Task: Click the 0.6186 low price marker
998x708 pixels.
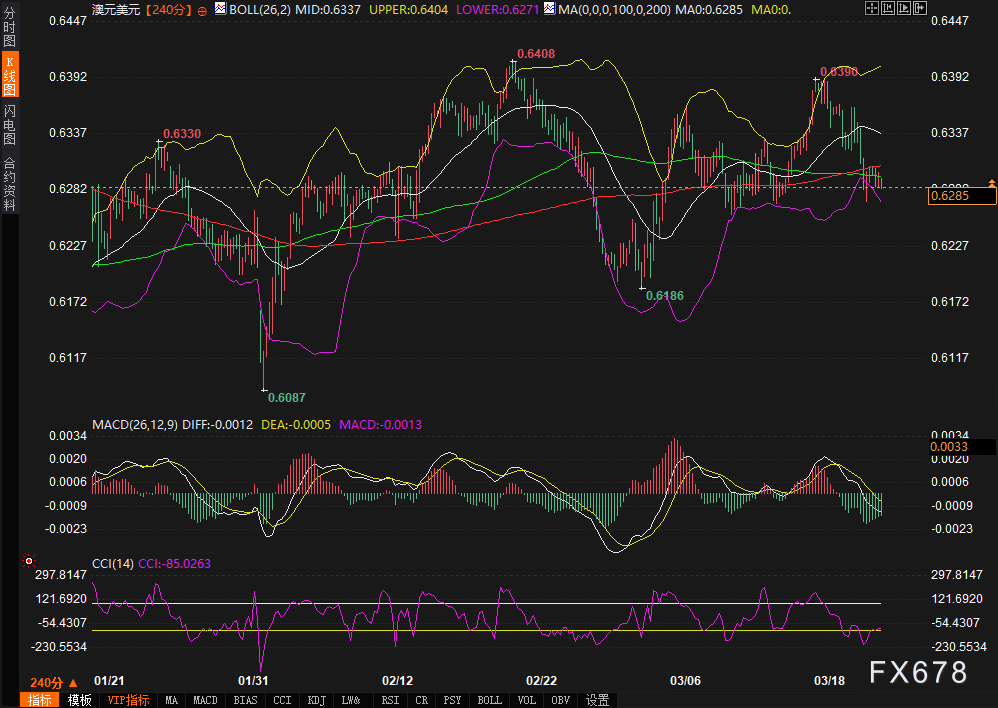Action: [x=664, y=295]
